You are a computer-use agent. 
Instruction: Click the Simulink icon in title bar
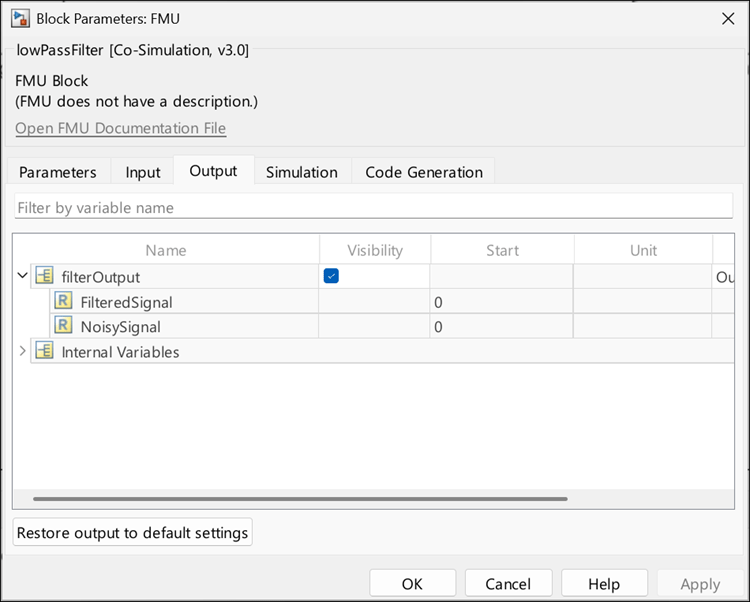coord(19,18)
